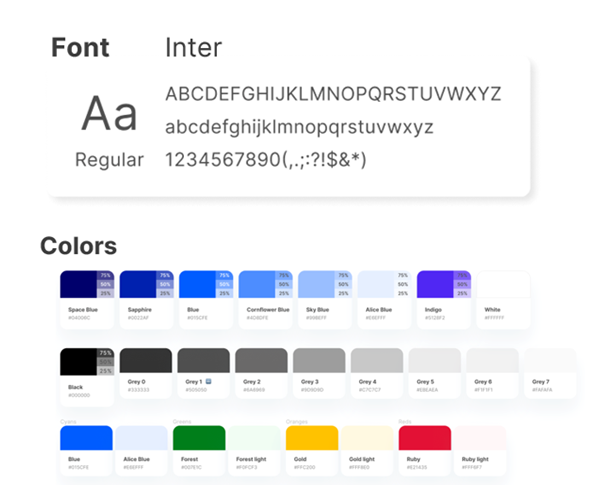Click the 75% opacity chip on Cornflower Blue
This screenshot has width=600, height=500.
[284, 275]
